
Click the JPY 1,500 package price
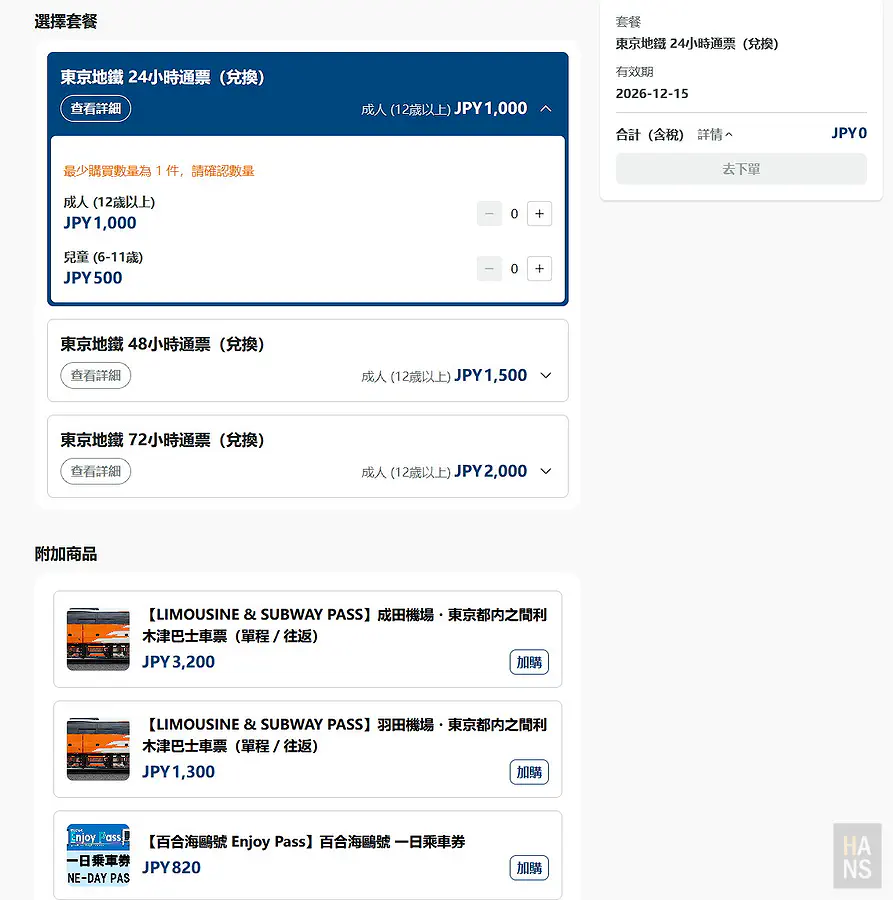491,375
